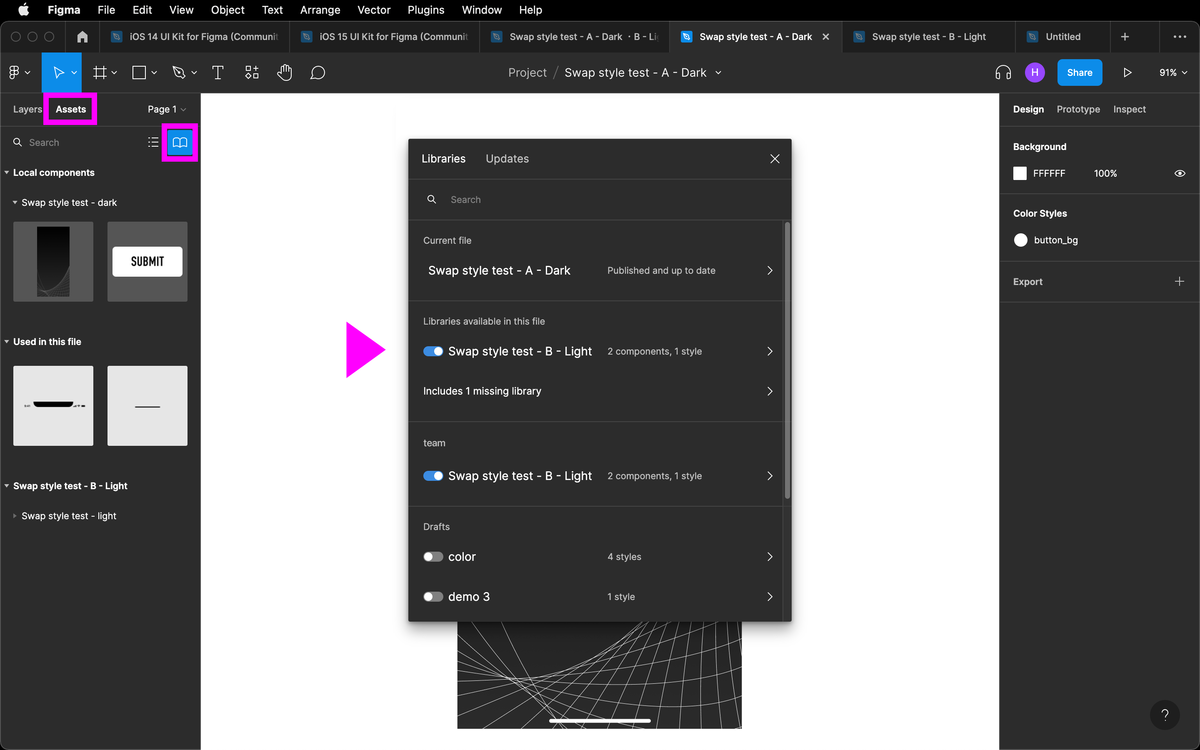Switch to the Inspect tab

pos(1130,110)
